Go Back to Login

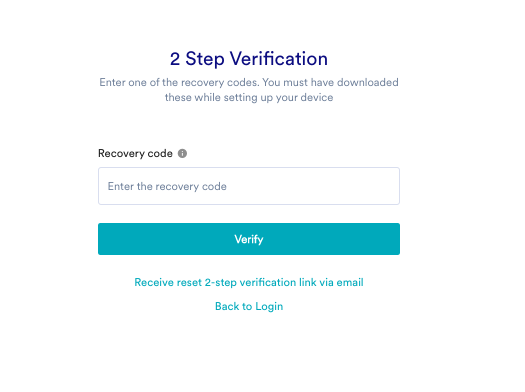pos(249,306)
